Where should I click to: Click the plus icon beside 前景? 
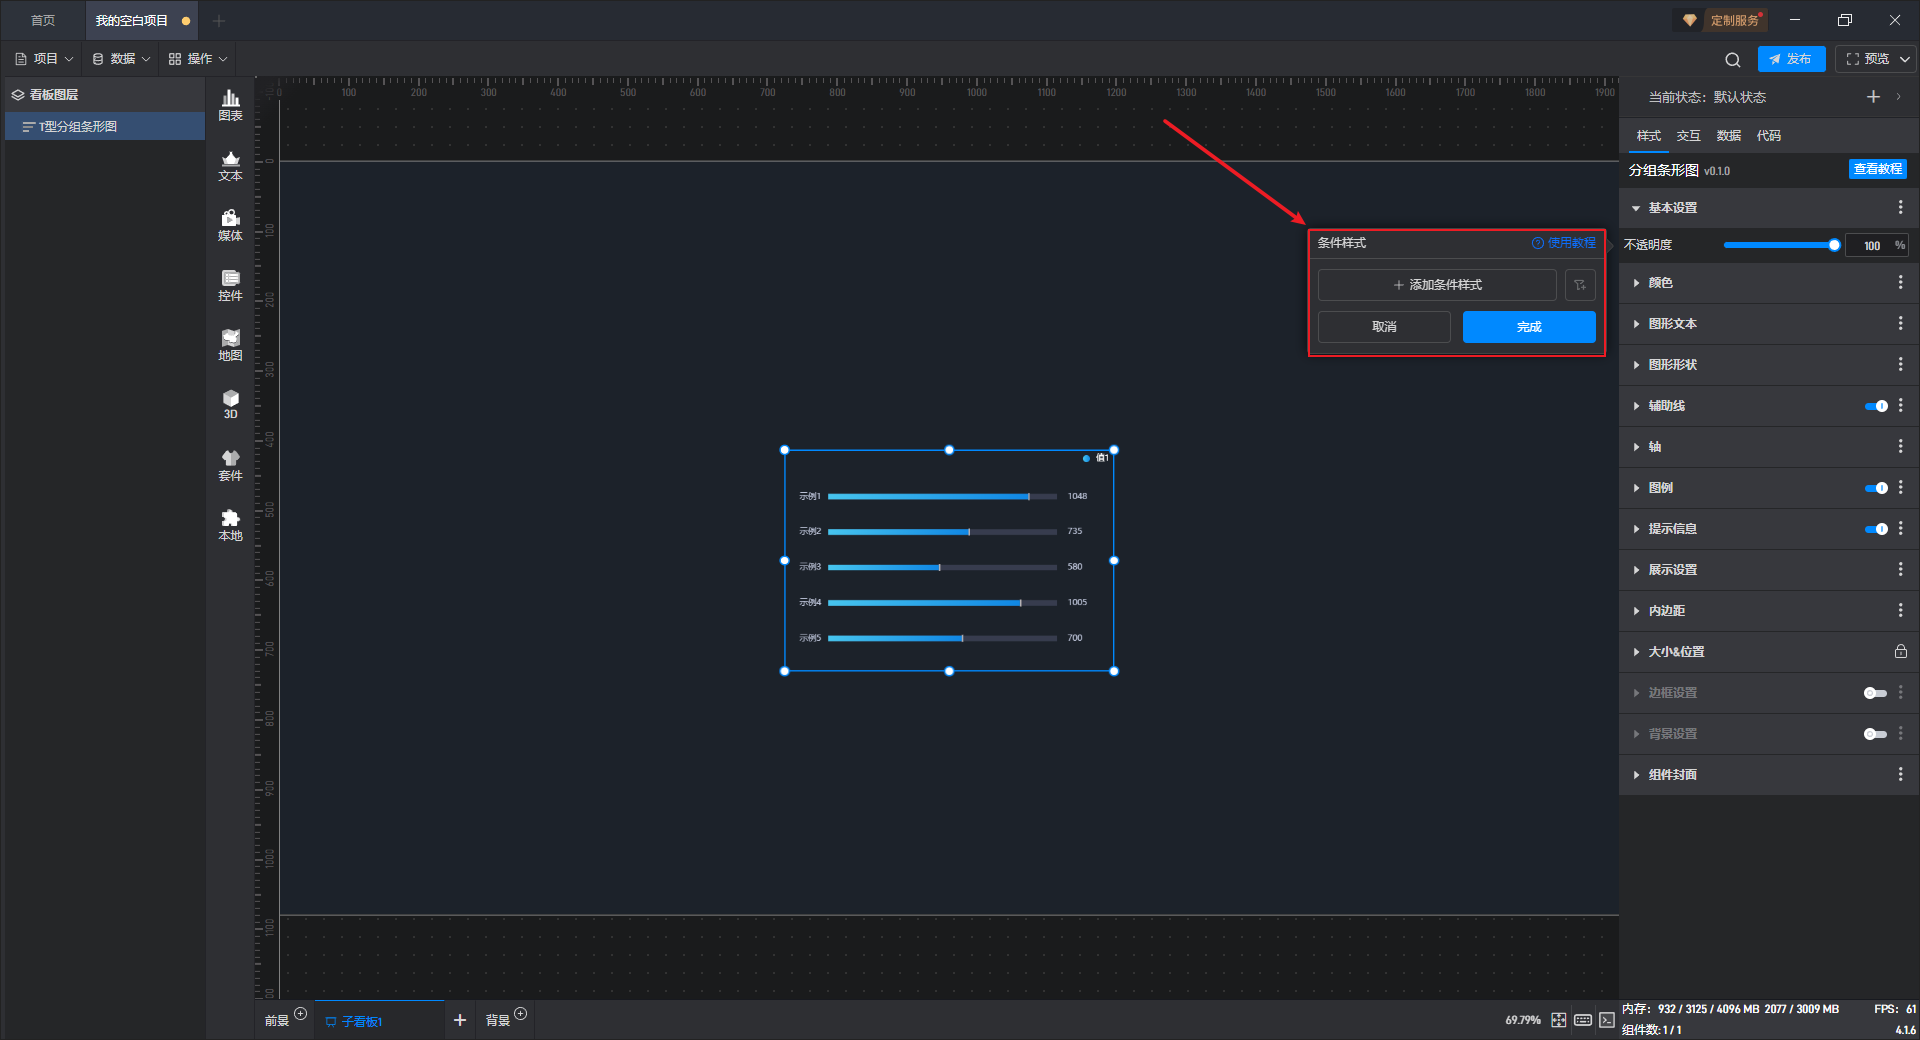(x=300, y=1014)
